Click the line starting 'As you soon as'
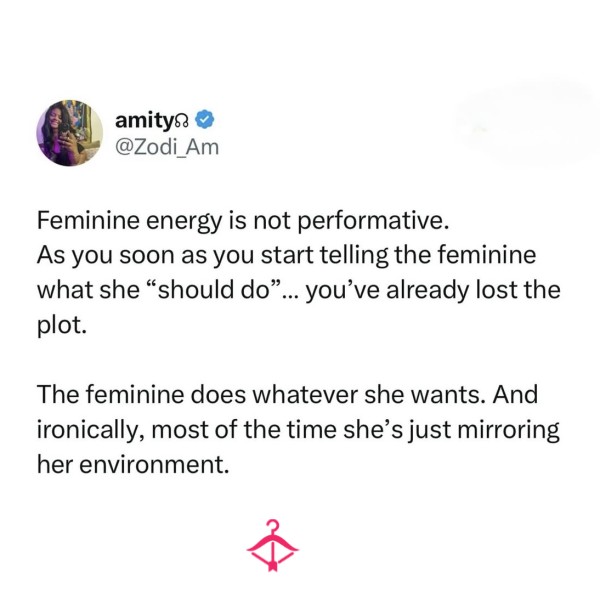This screenshot has width=600, height=600. (x=287, y=256)
